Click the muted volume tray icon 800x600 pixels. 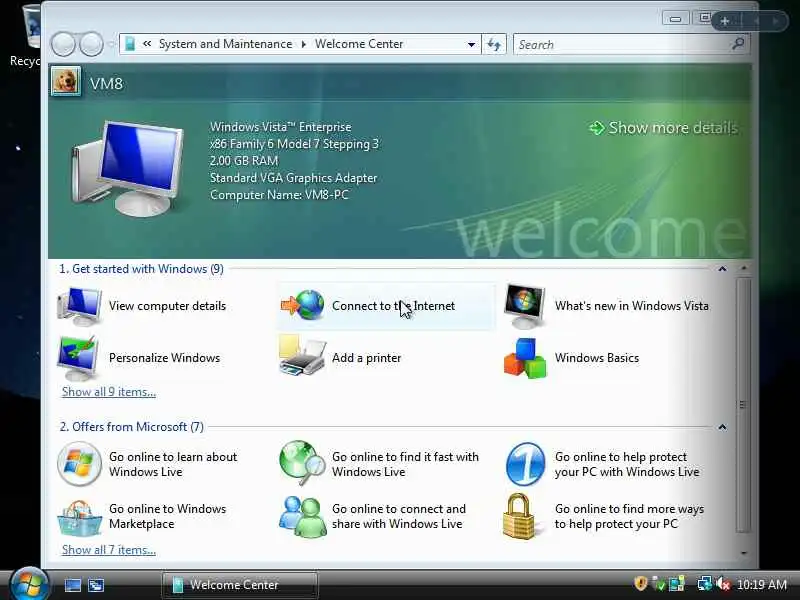(723, 584)
